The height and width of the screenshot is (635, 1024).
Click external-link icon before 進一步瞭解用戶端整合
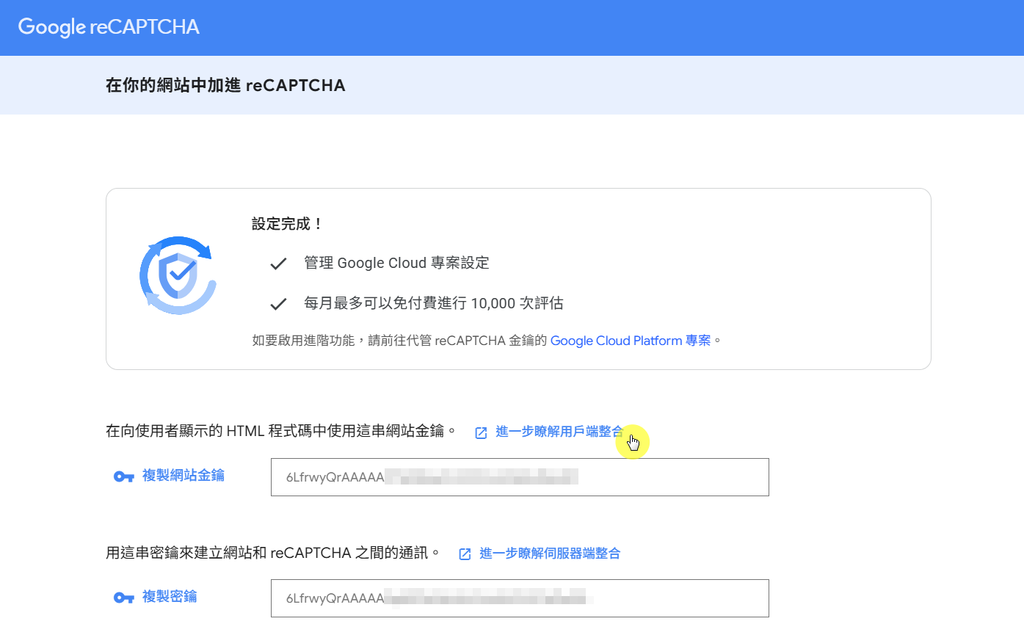(481, 432)
